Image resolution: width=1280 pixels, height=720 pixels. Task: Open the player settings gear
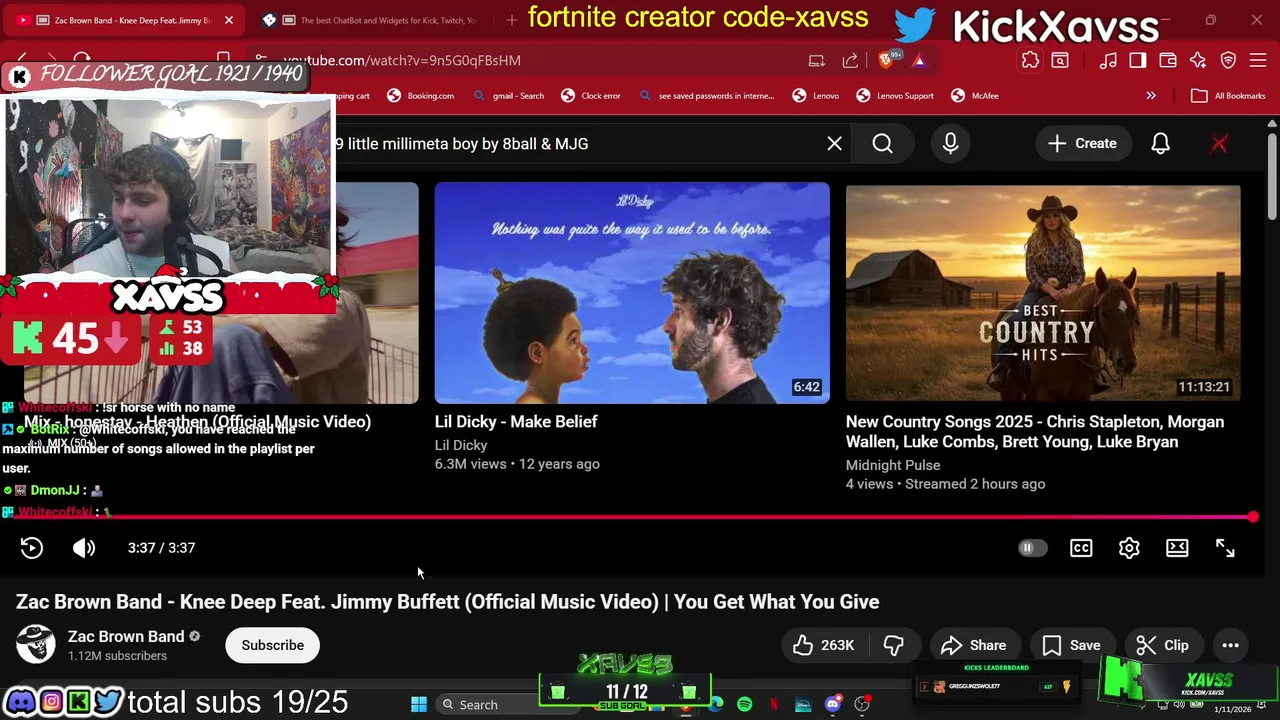[1129, 548]
